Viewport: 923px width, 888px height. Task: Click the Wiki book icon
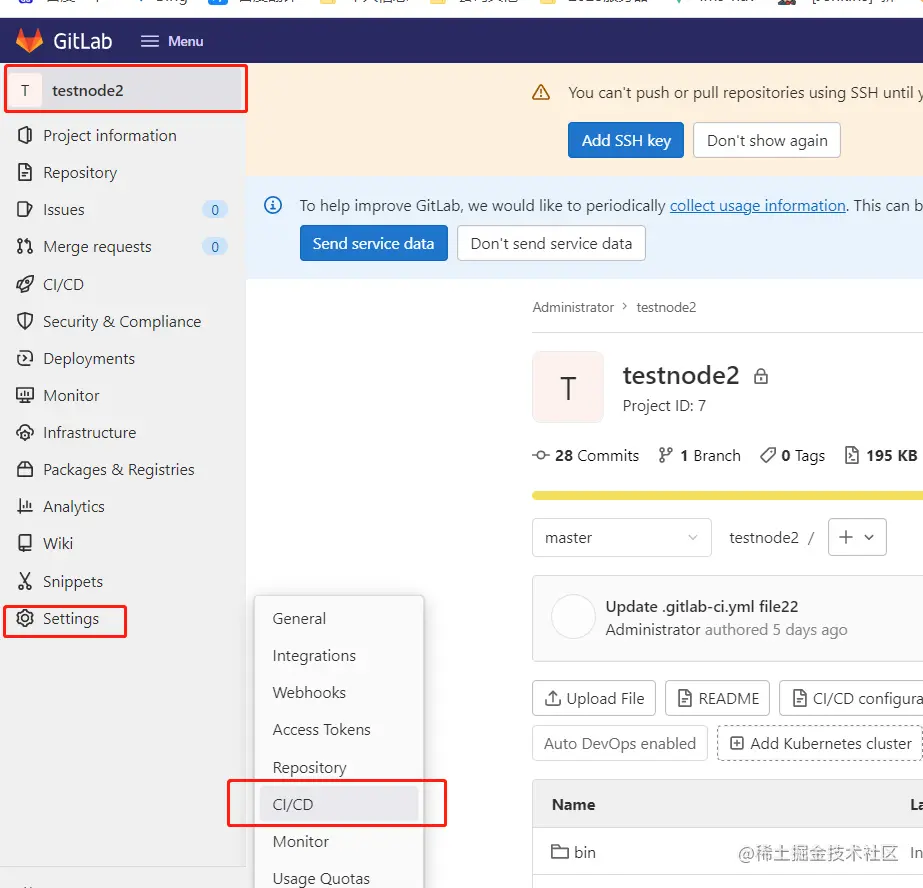25,543
